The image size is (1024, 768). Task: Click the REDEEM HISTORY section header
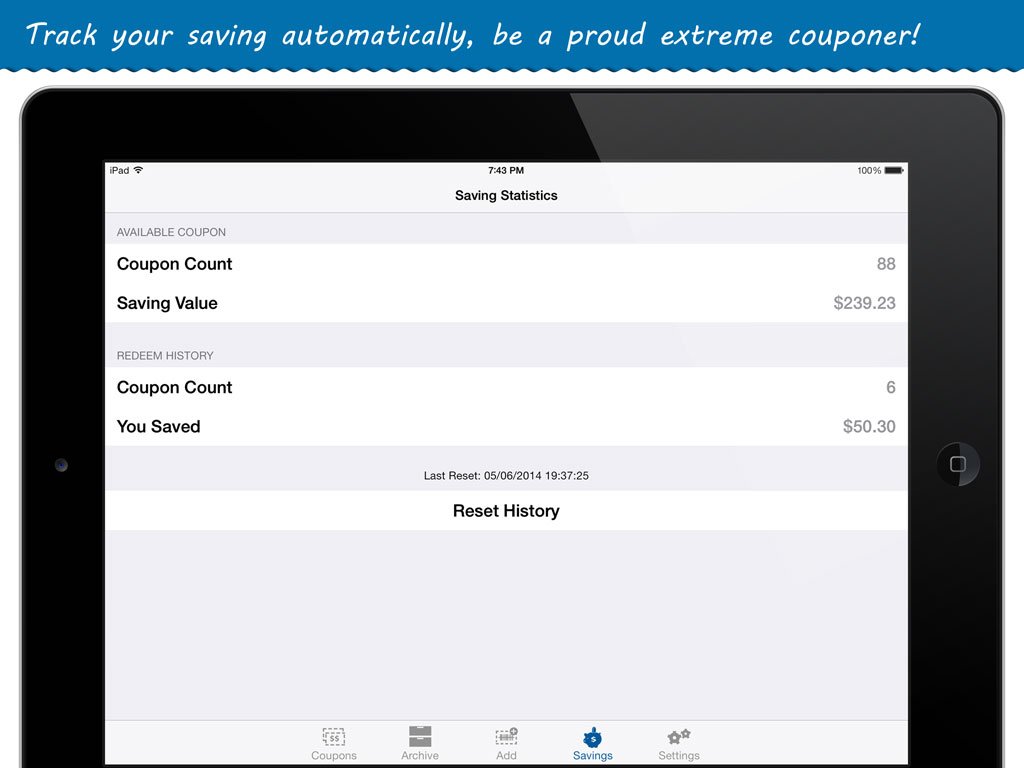point(165,355)
